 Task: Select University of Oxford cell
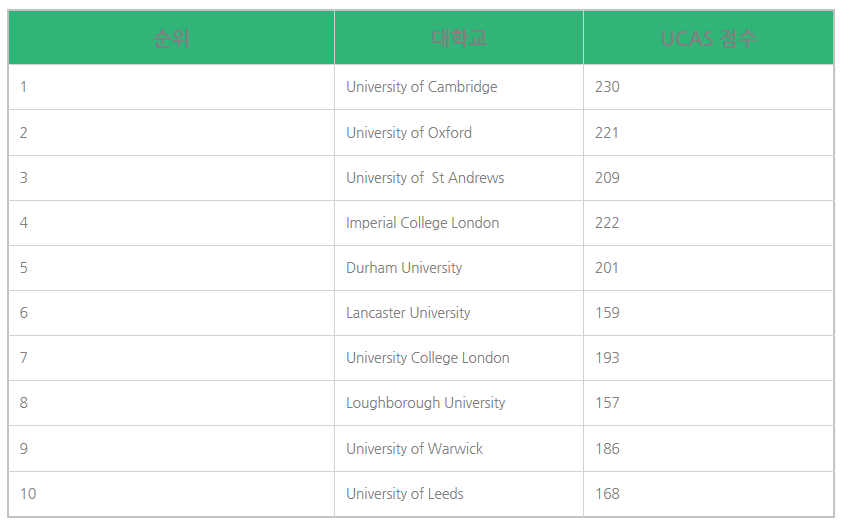point(459,133)
